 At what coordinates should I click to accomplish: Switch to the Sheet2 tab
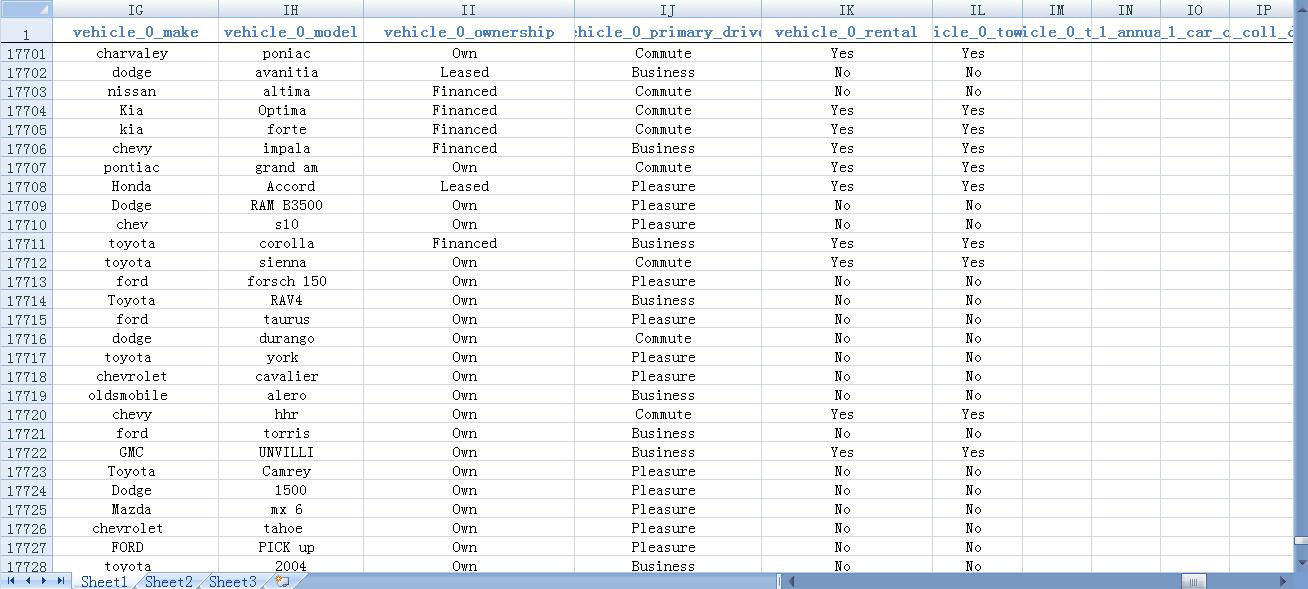click(168, 581)
